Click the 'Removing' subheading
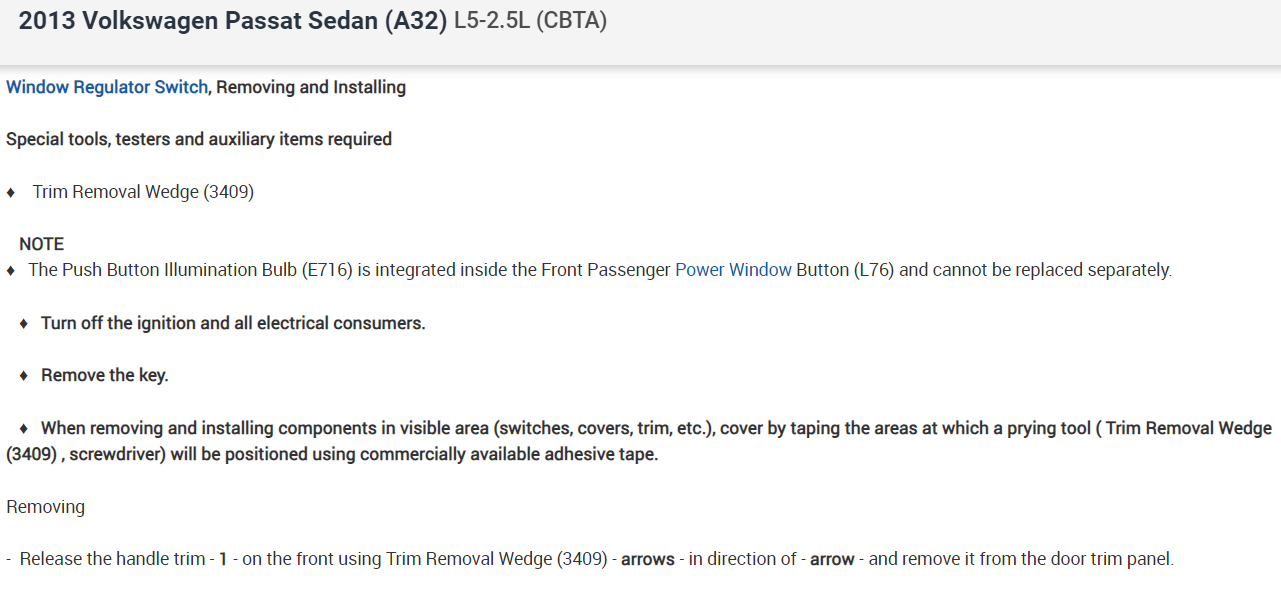1281x609 pixels. tap(45, 506)
